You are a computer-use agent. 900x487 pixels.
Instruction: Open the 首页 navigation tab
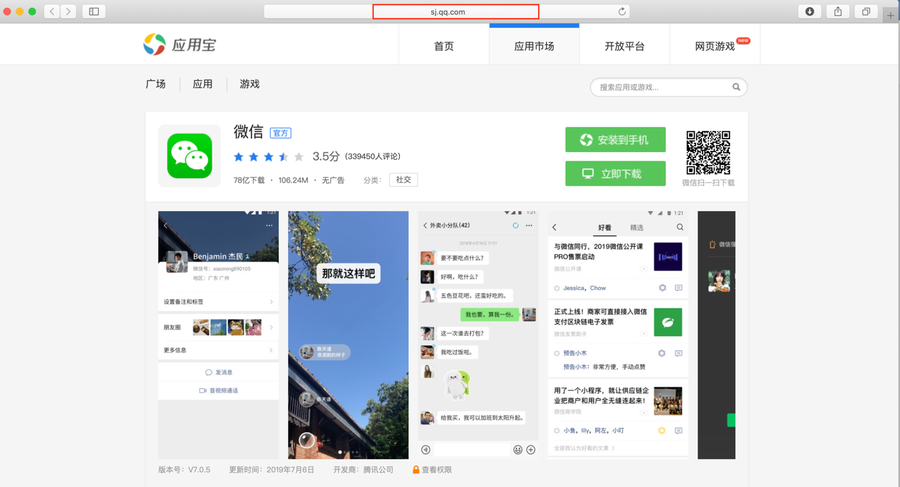point(444,46)
